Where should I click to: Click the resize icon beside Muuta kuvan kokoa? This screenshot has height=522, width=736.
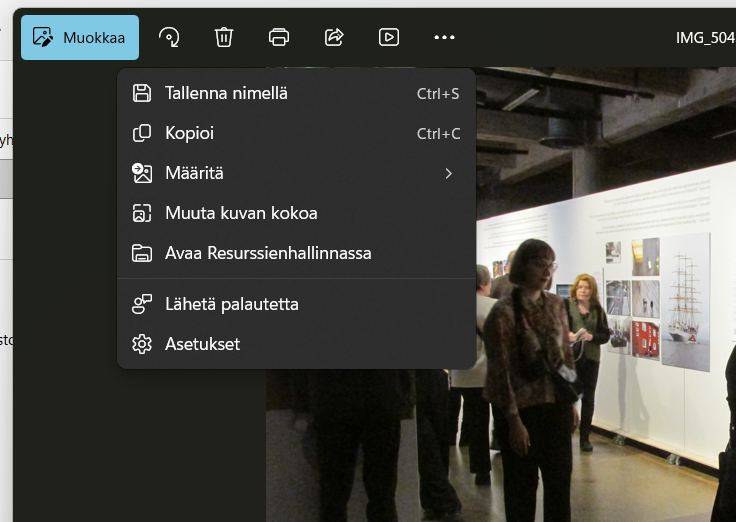[x=142, y=213]
